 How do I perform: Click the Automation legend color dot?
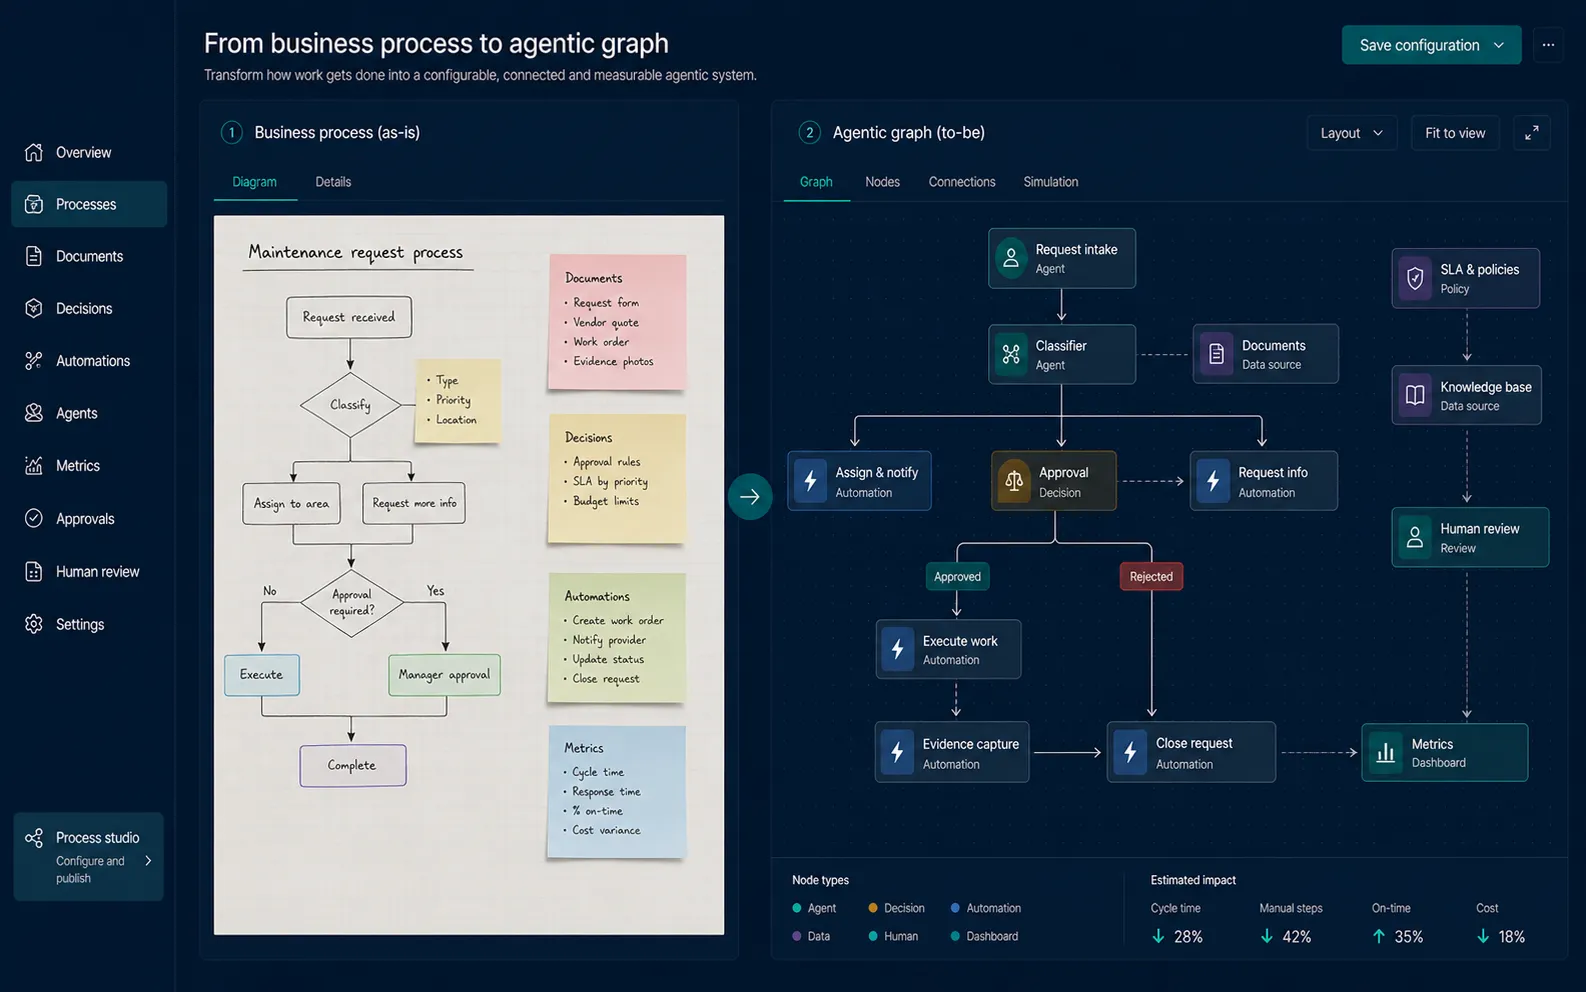(955, 908)
